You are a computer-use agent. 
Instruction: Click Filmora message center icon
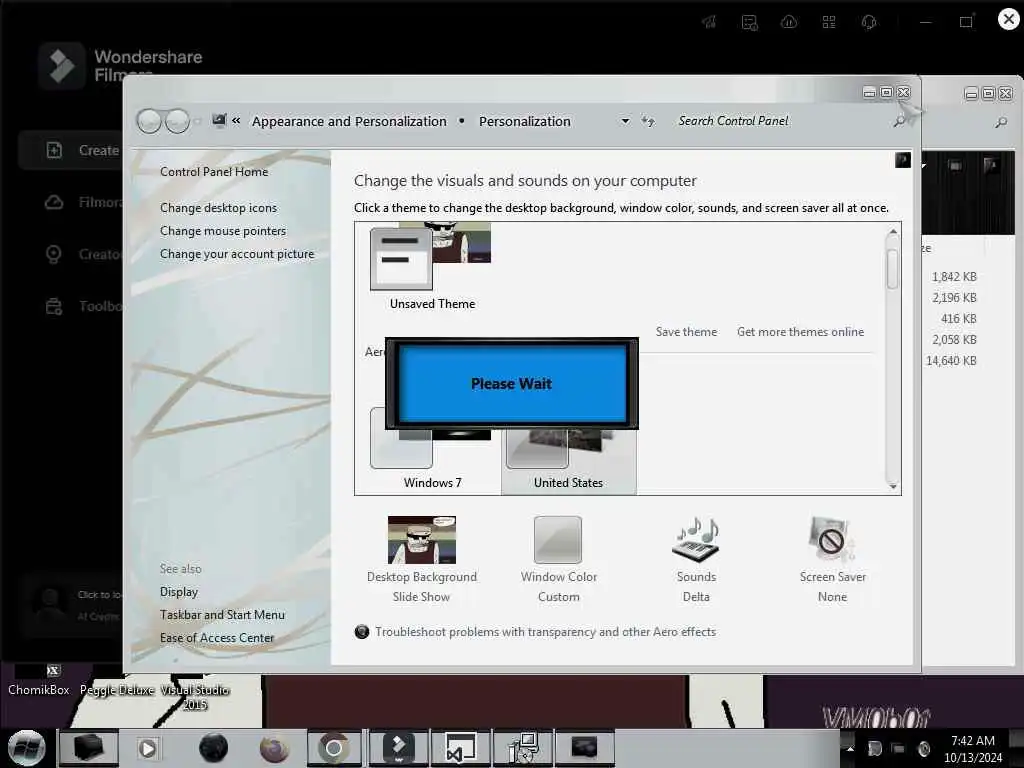[x=750, y=22]
